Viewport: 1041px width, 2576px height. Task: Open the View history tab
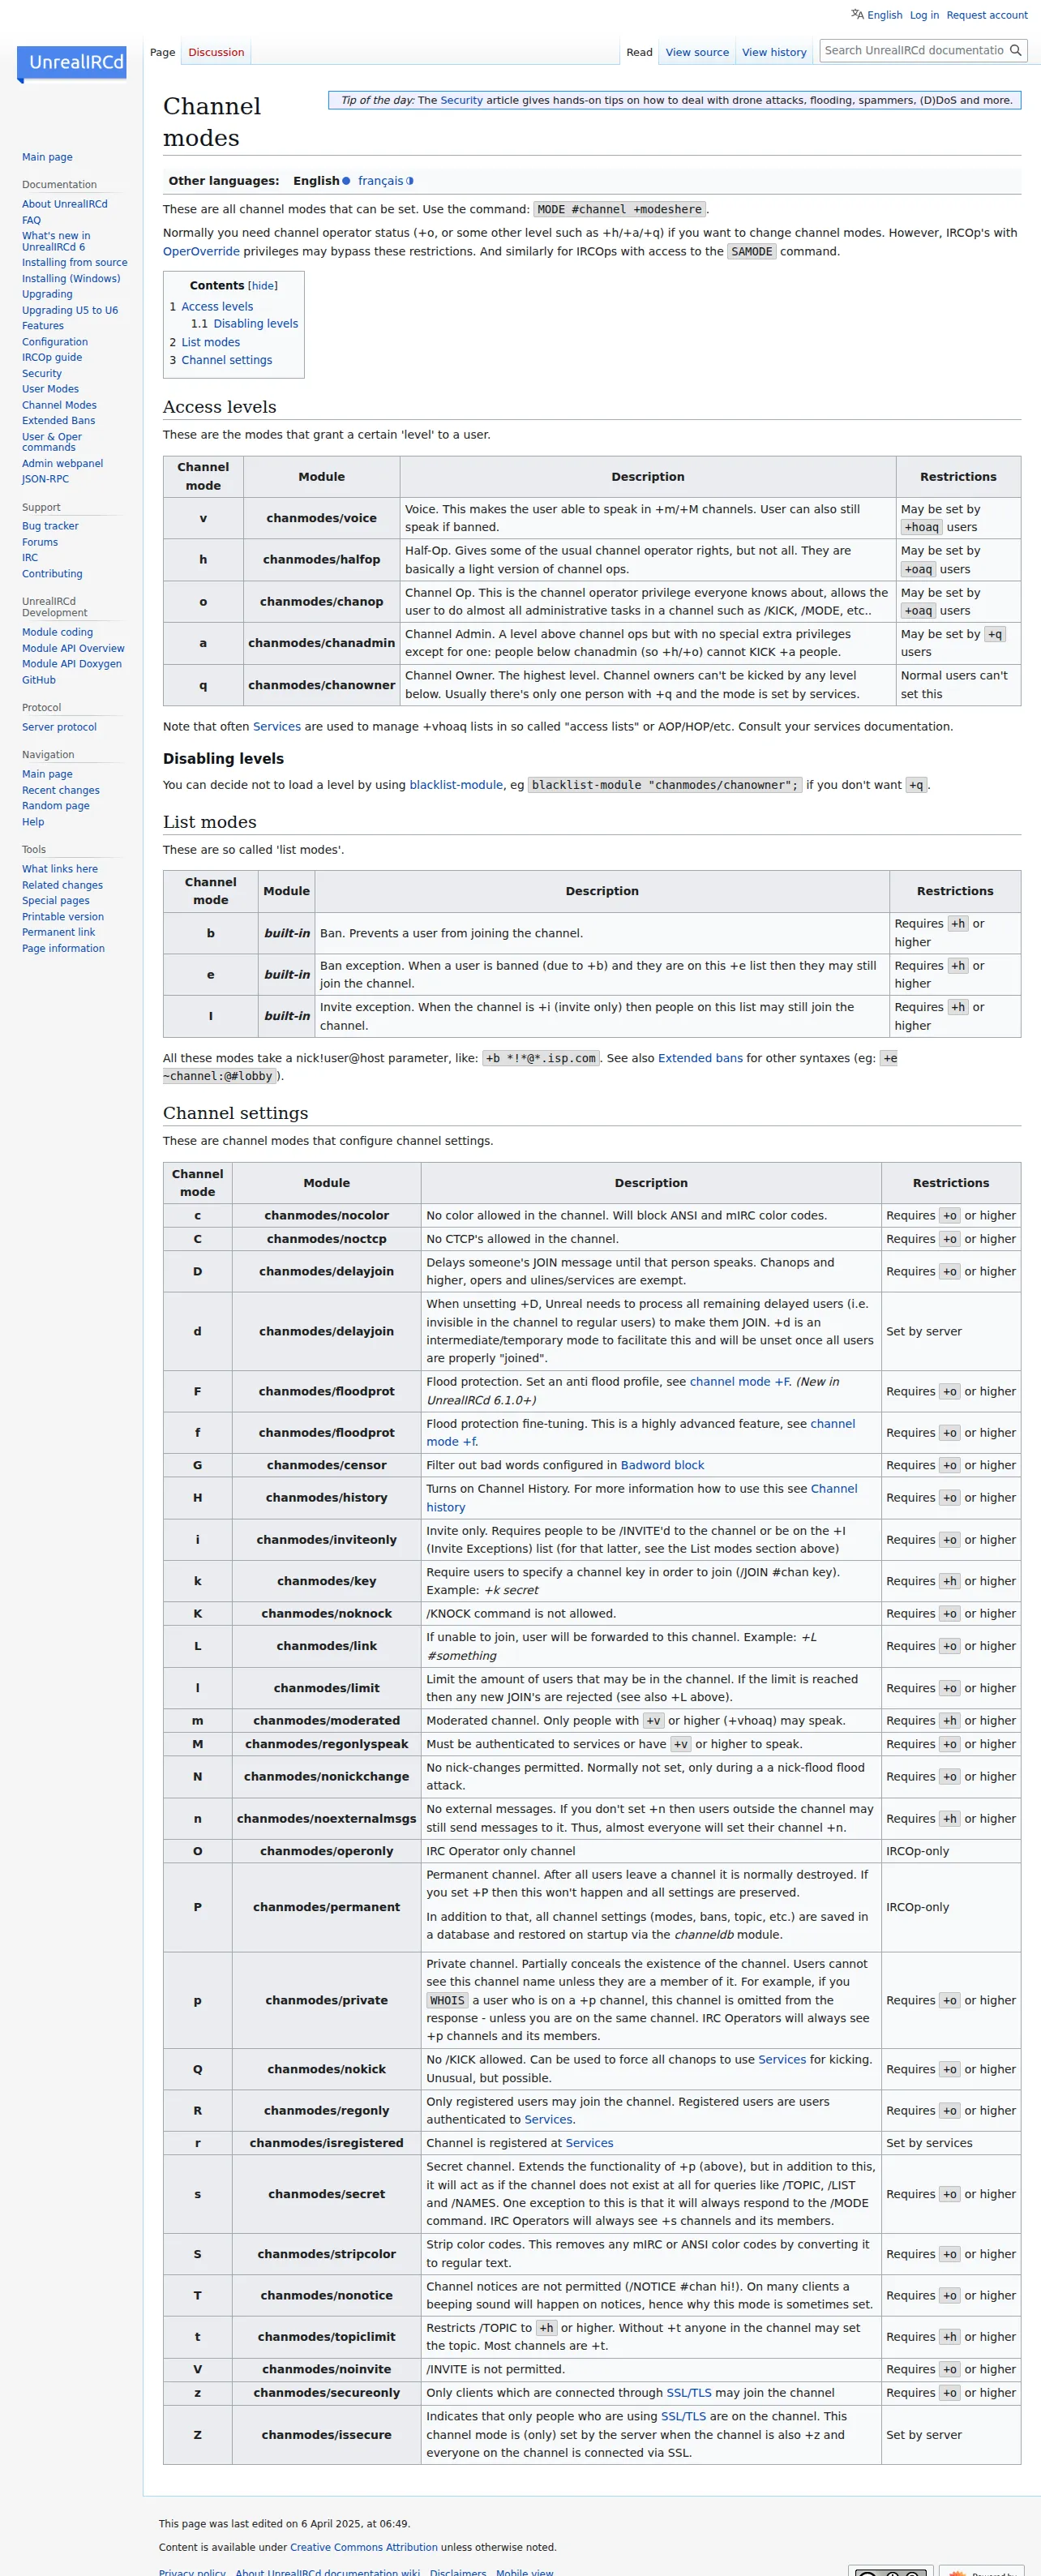(x=774, y=52)
